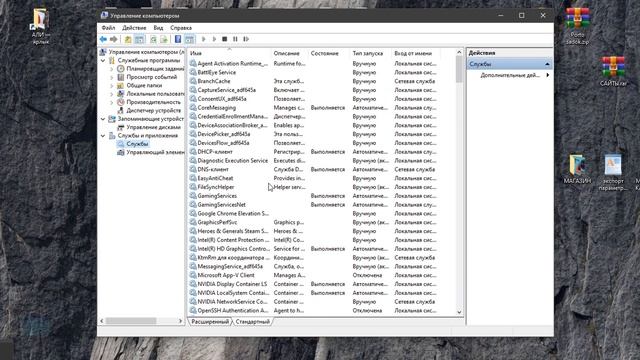The height and width of the screenshot is (360, 640).
Task: Expand the Планировщик заданий node arrow
Action: pos(111,69)
